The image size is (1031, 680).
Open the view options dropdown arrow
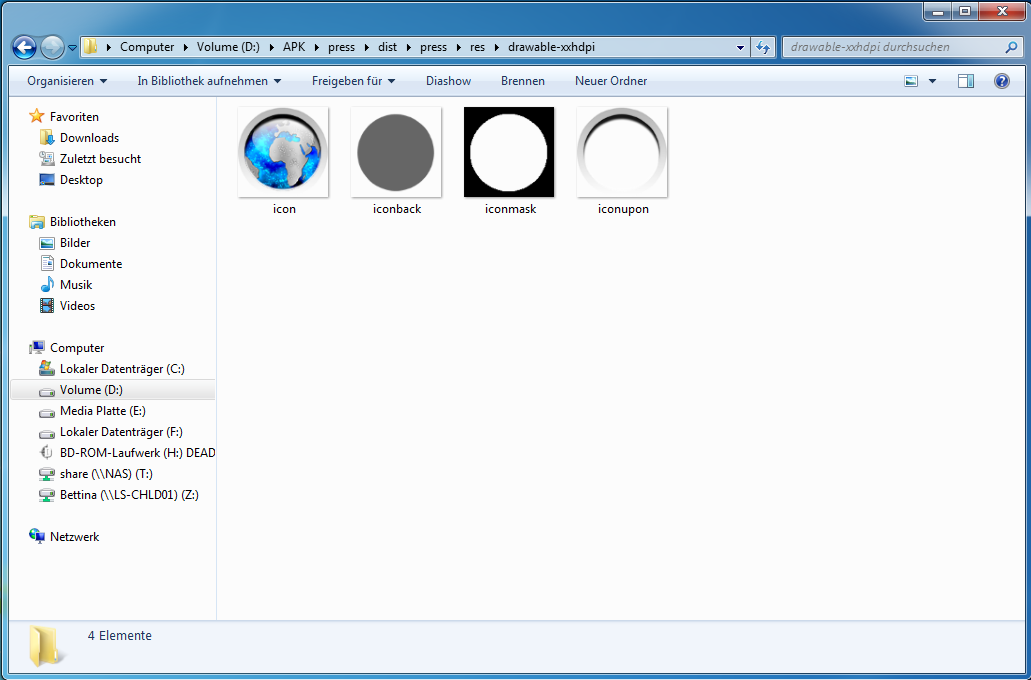click(x=933, y=81)
